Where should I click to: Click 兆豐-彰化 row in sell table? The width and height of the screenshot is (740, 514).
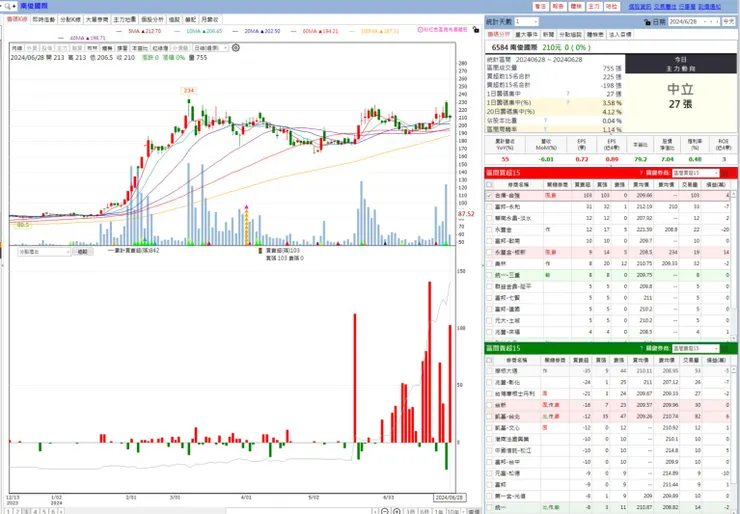pyautogui.click(x=608, y=382)
